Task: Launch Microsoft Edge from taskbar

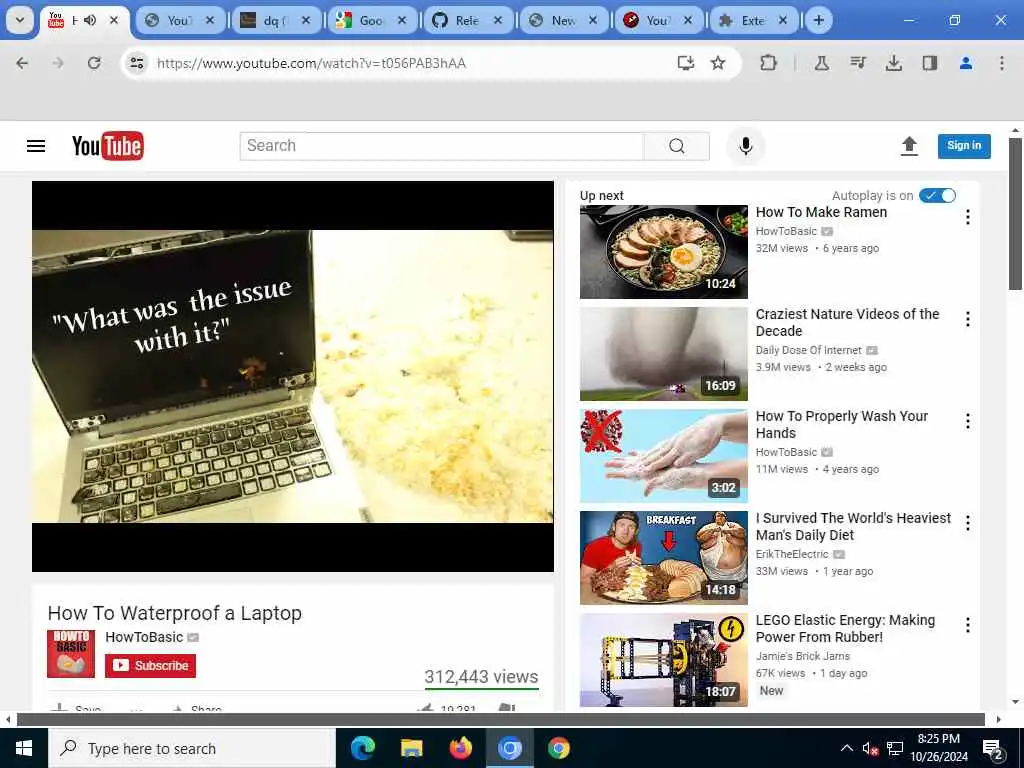Action: pos(363,748)
